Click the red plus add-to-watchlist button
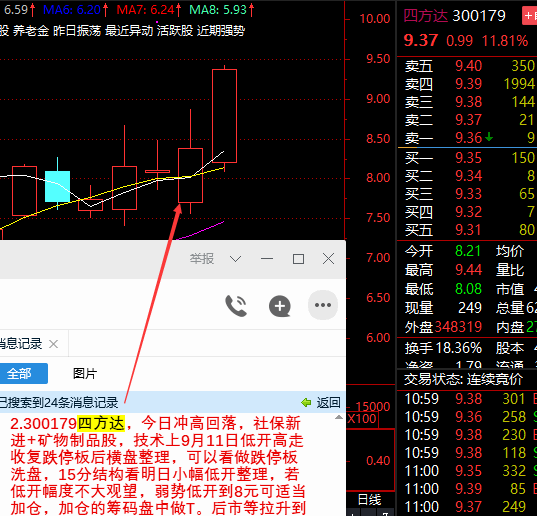 coord(529,16)
